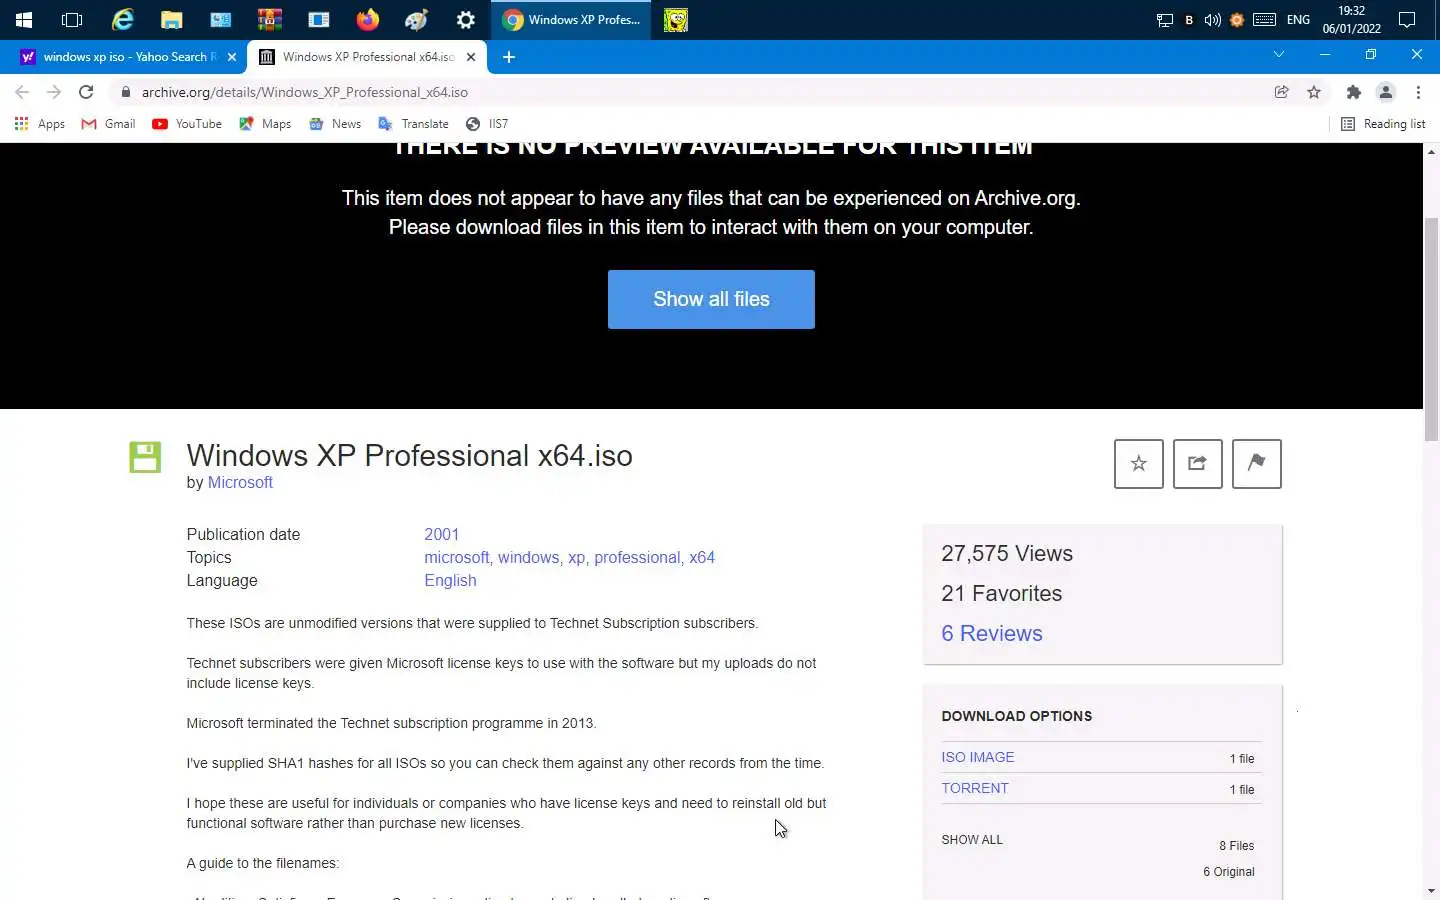Image resolution: width=1440 pixels, height=900 pixels.
Task: Open the touch keyboard tray icon
Action: coord(1264,20)
